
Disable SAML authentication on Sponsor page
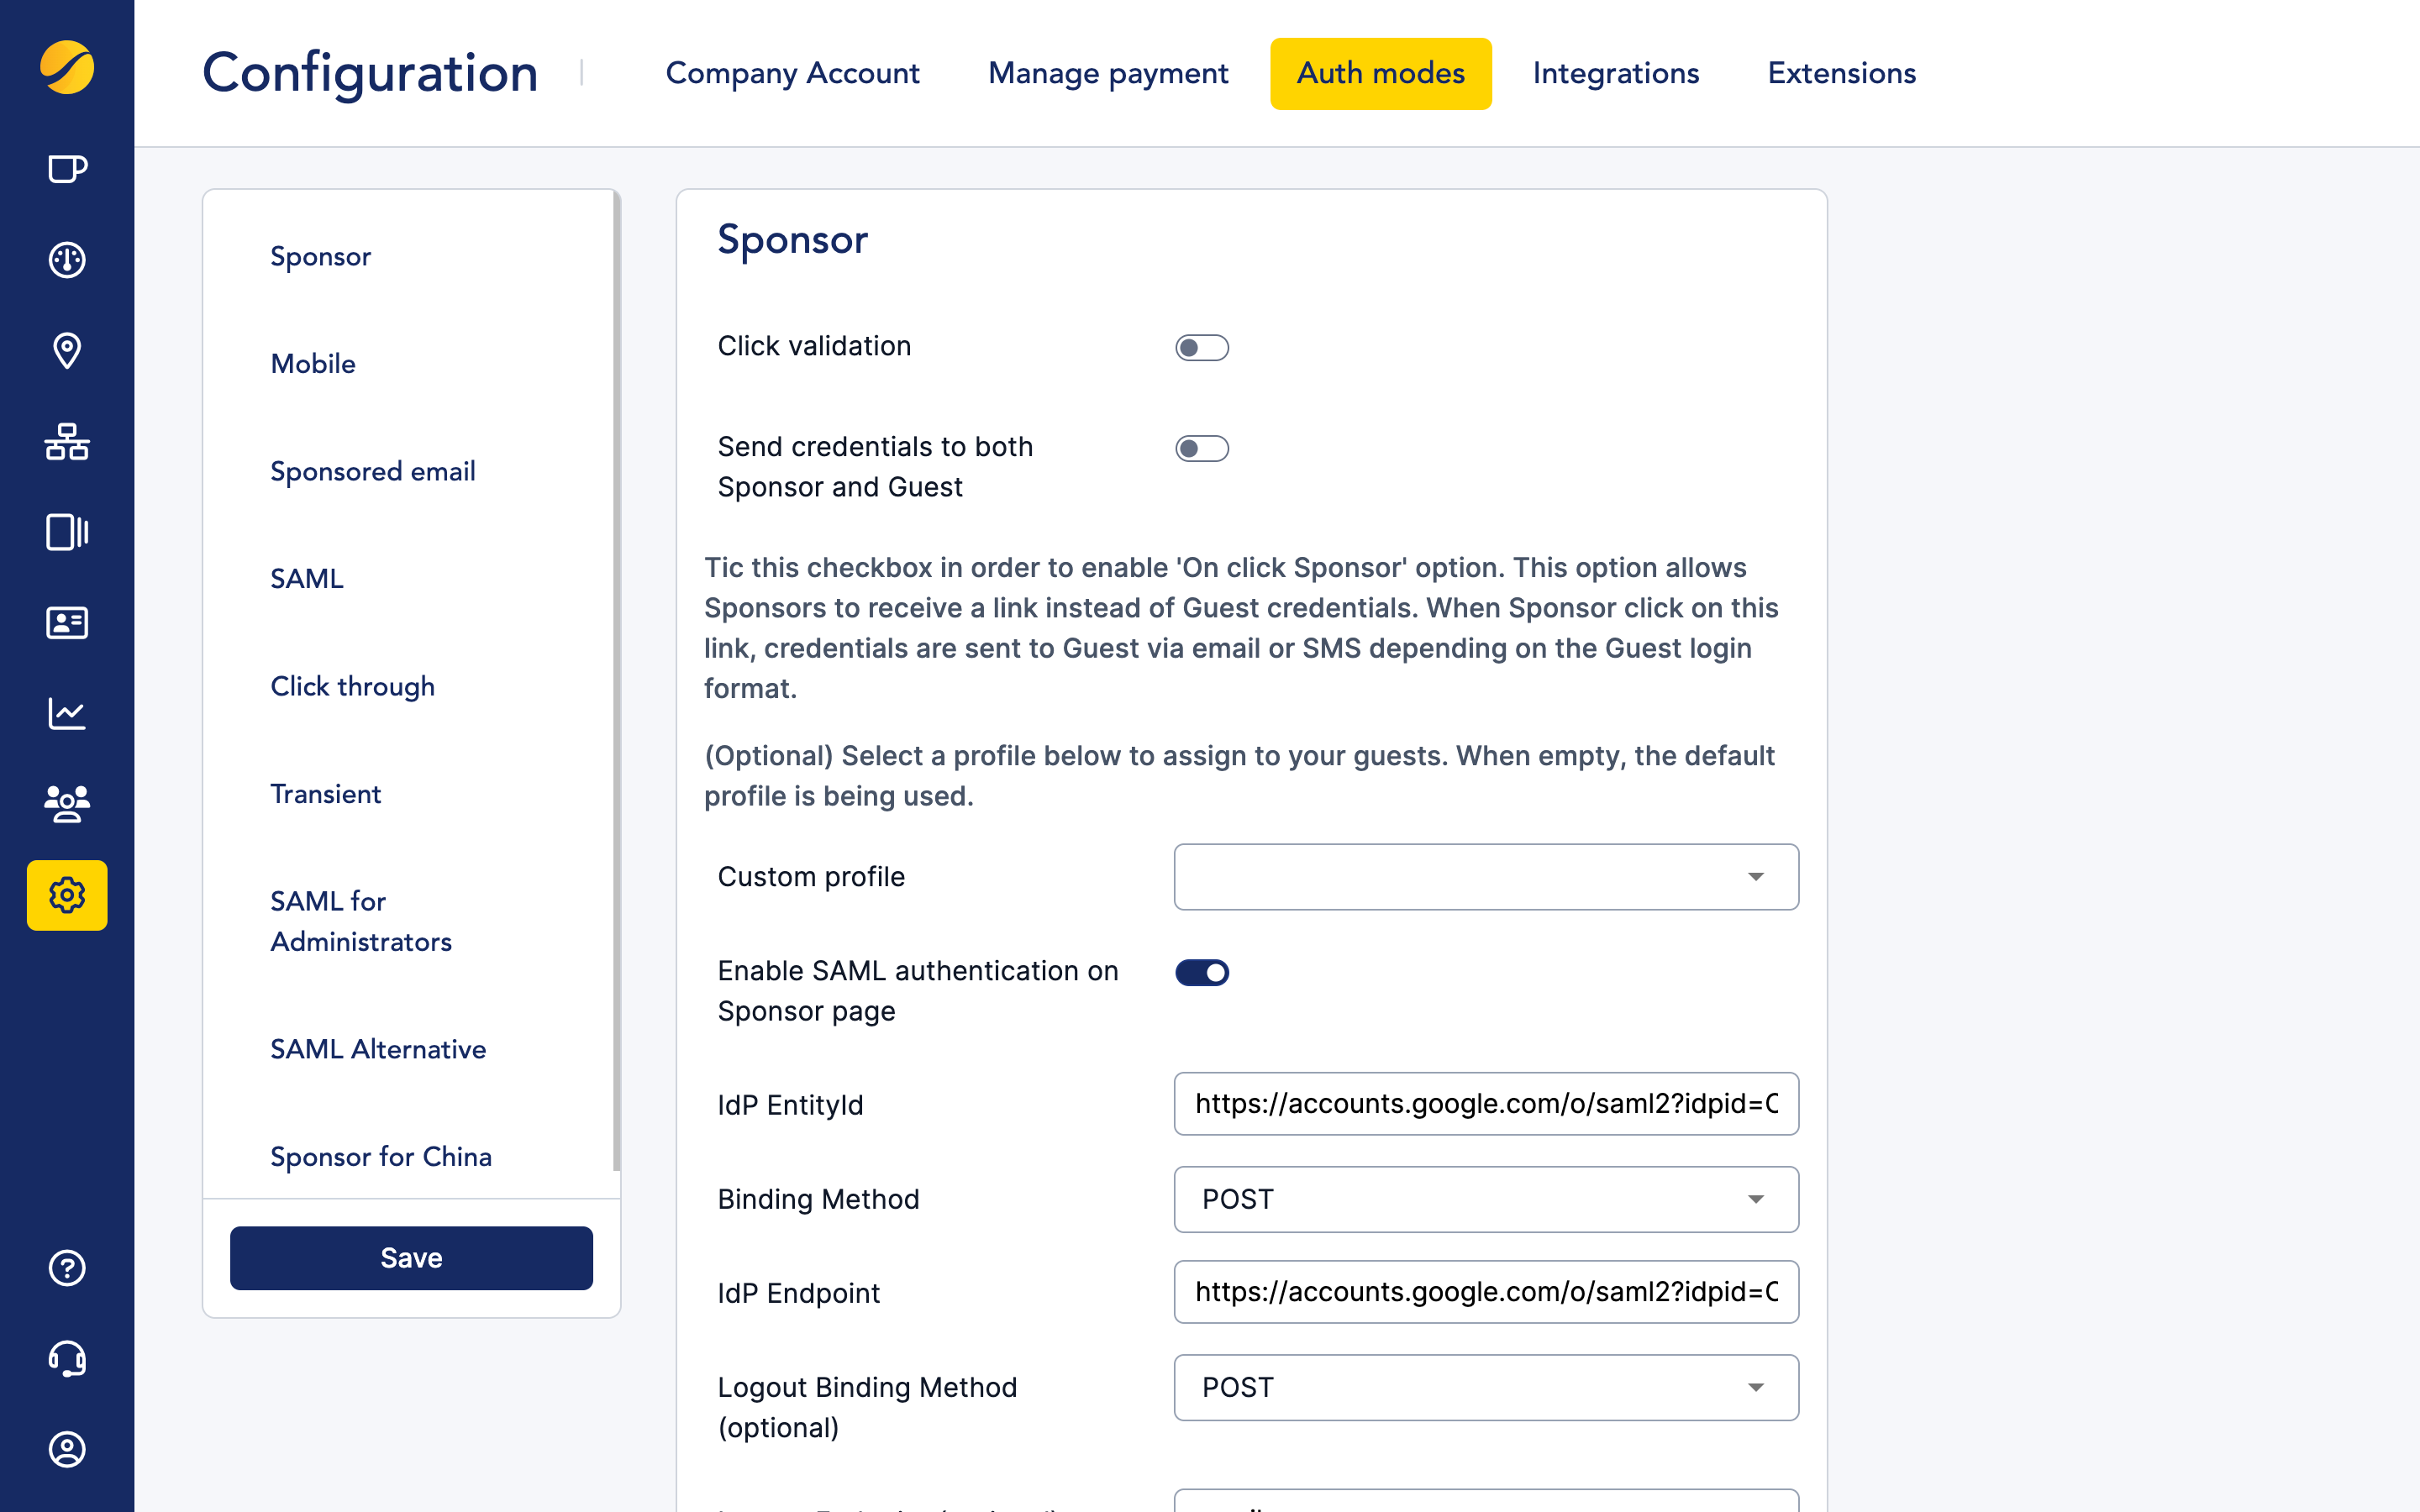click(1202, 971)
